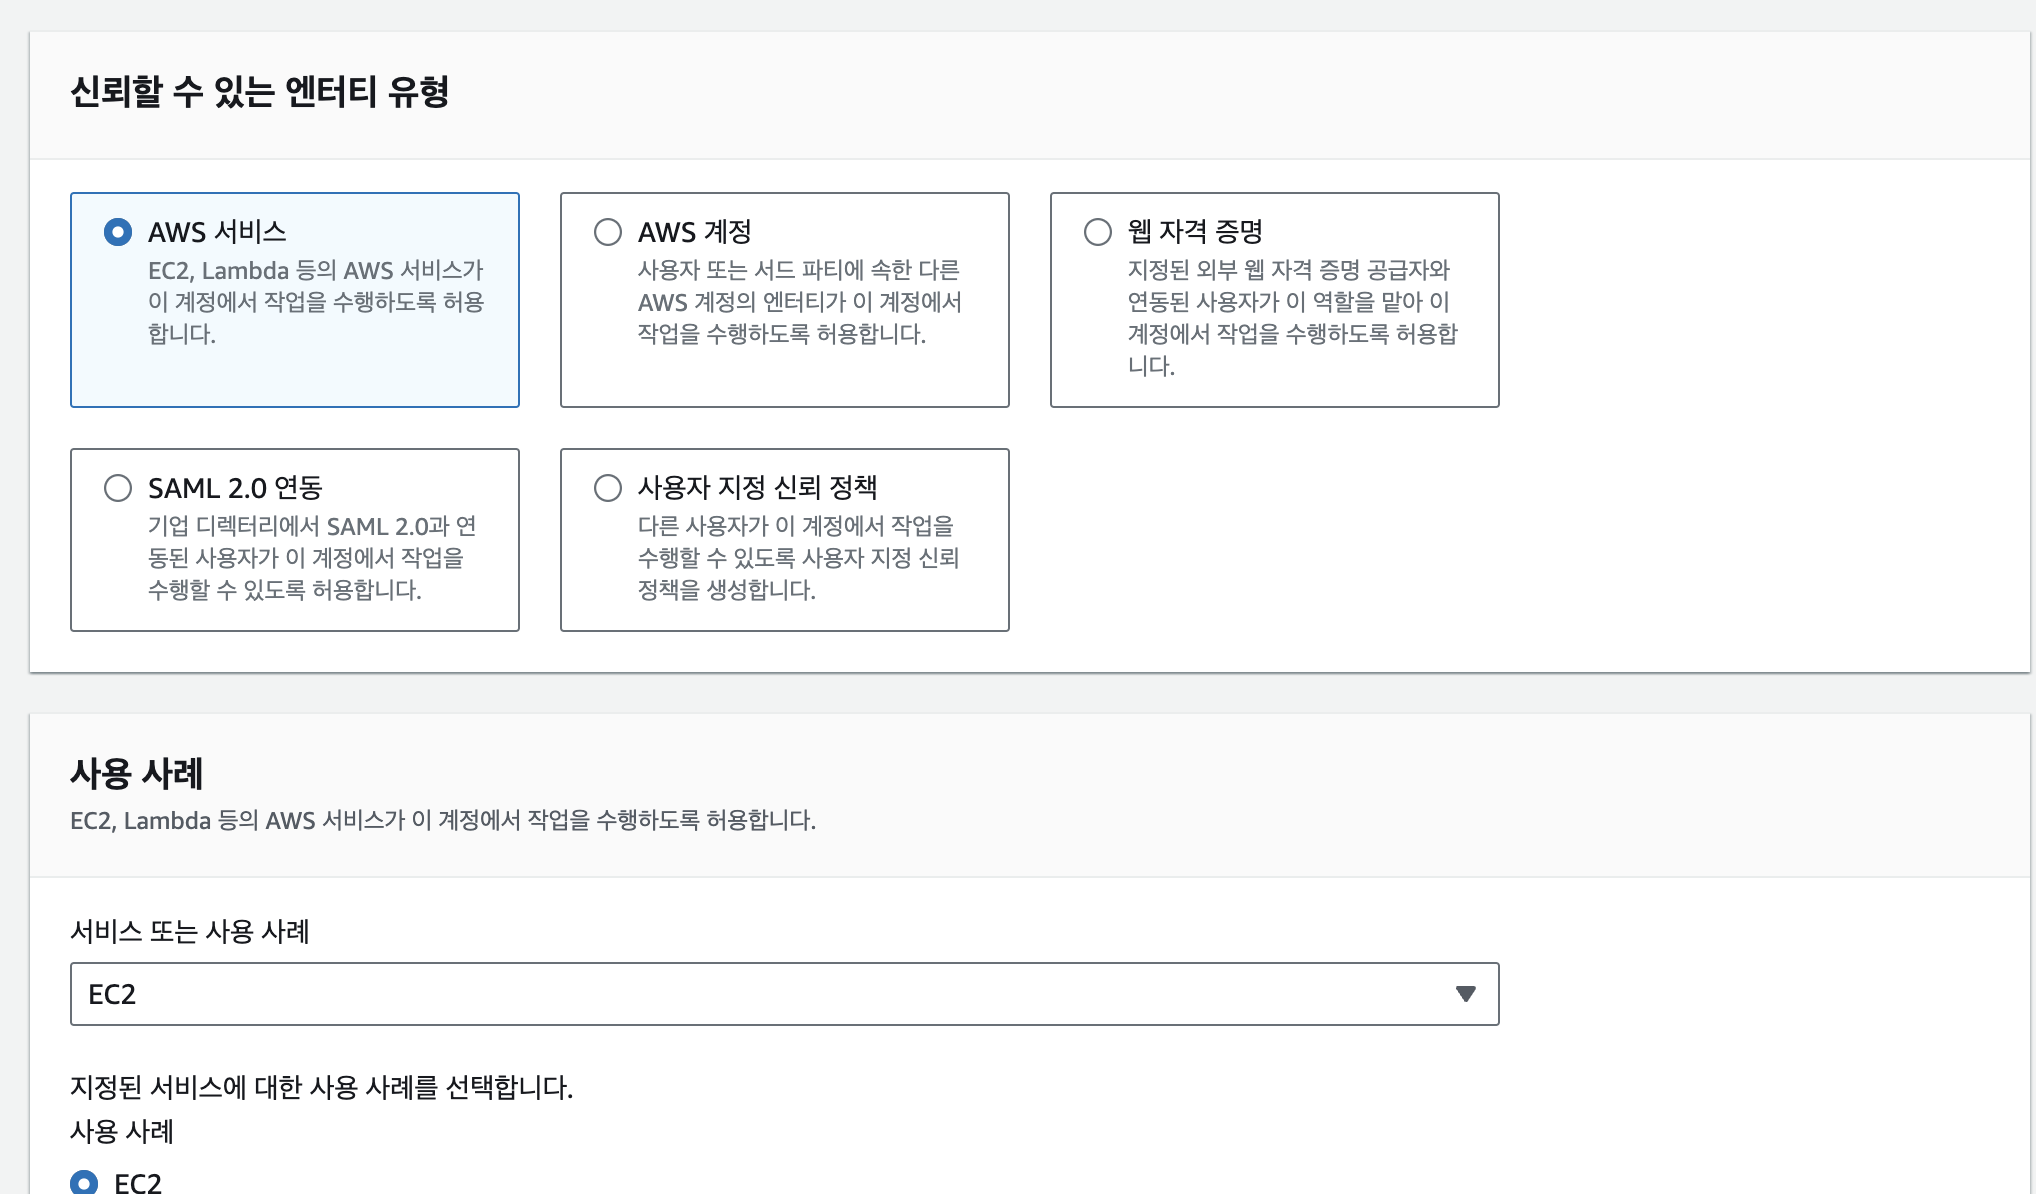Select the EC2 use case radio button
The height and width of the screenshot is (1194, 2036).
(85, 1182)
